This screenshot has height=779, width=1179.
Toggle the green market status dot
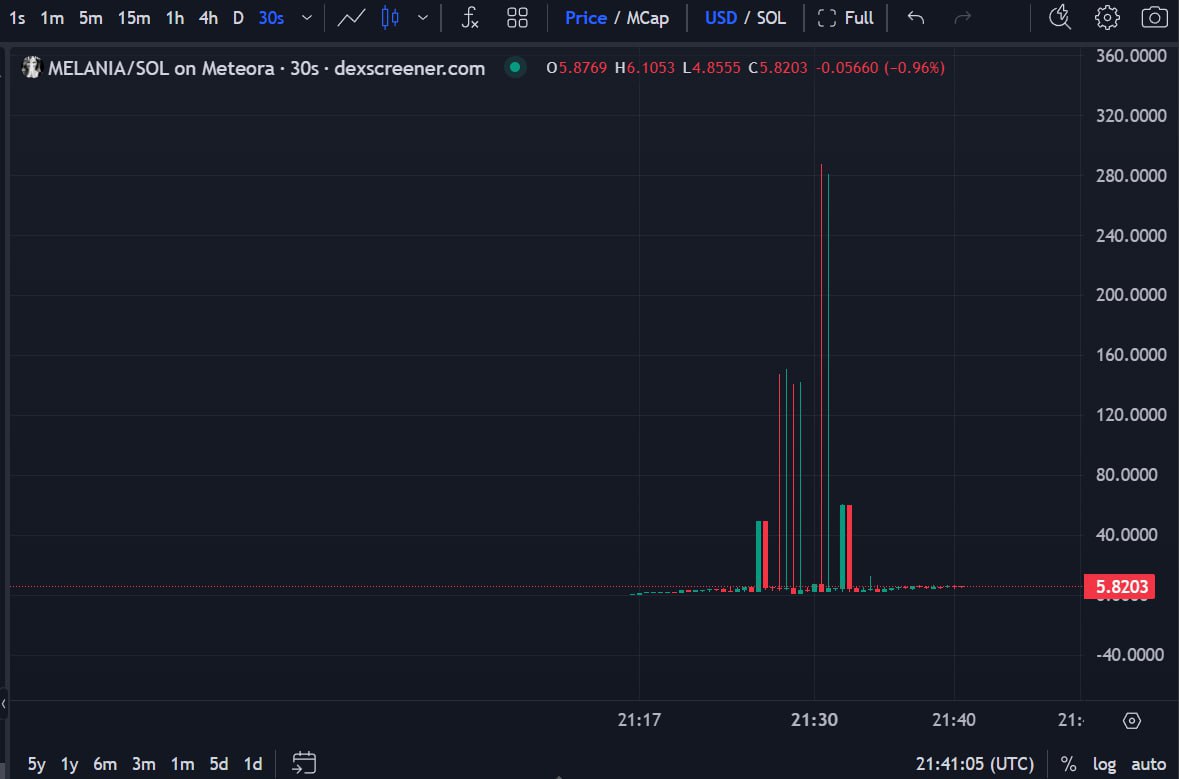point(515,68)
